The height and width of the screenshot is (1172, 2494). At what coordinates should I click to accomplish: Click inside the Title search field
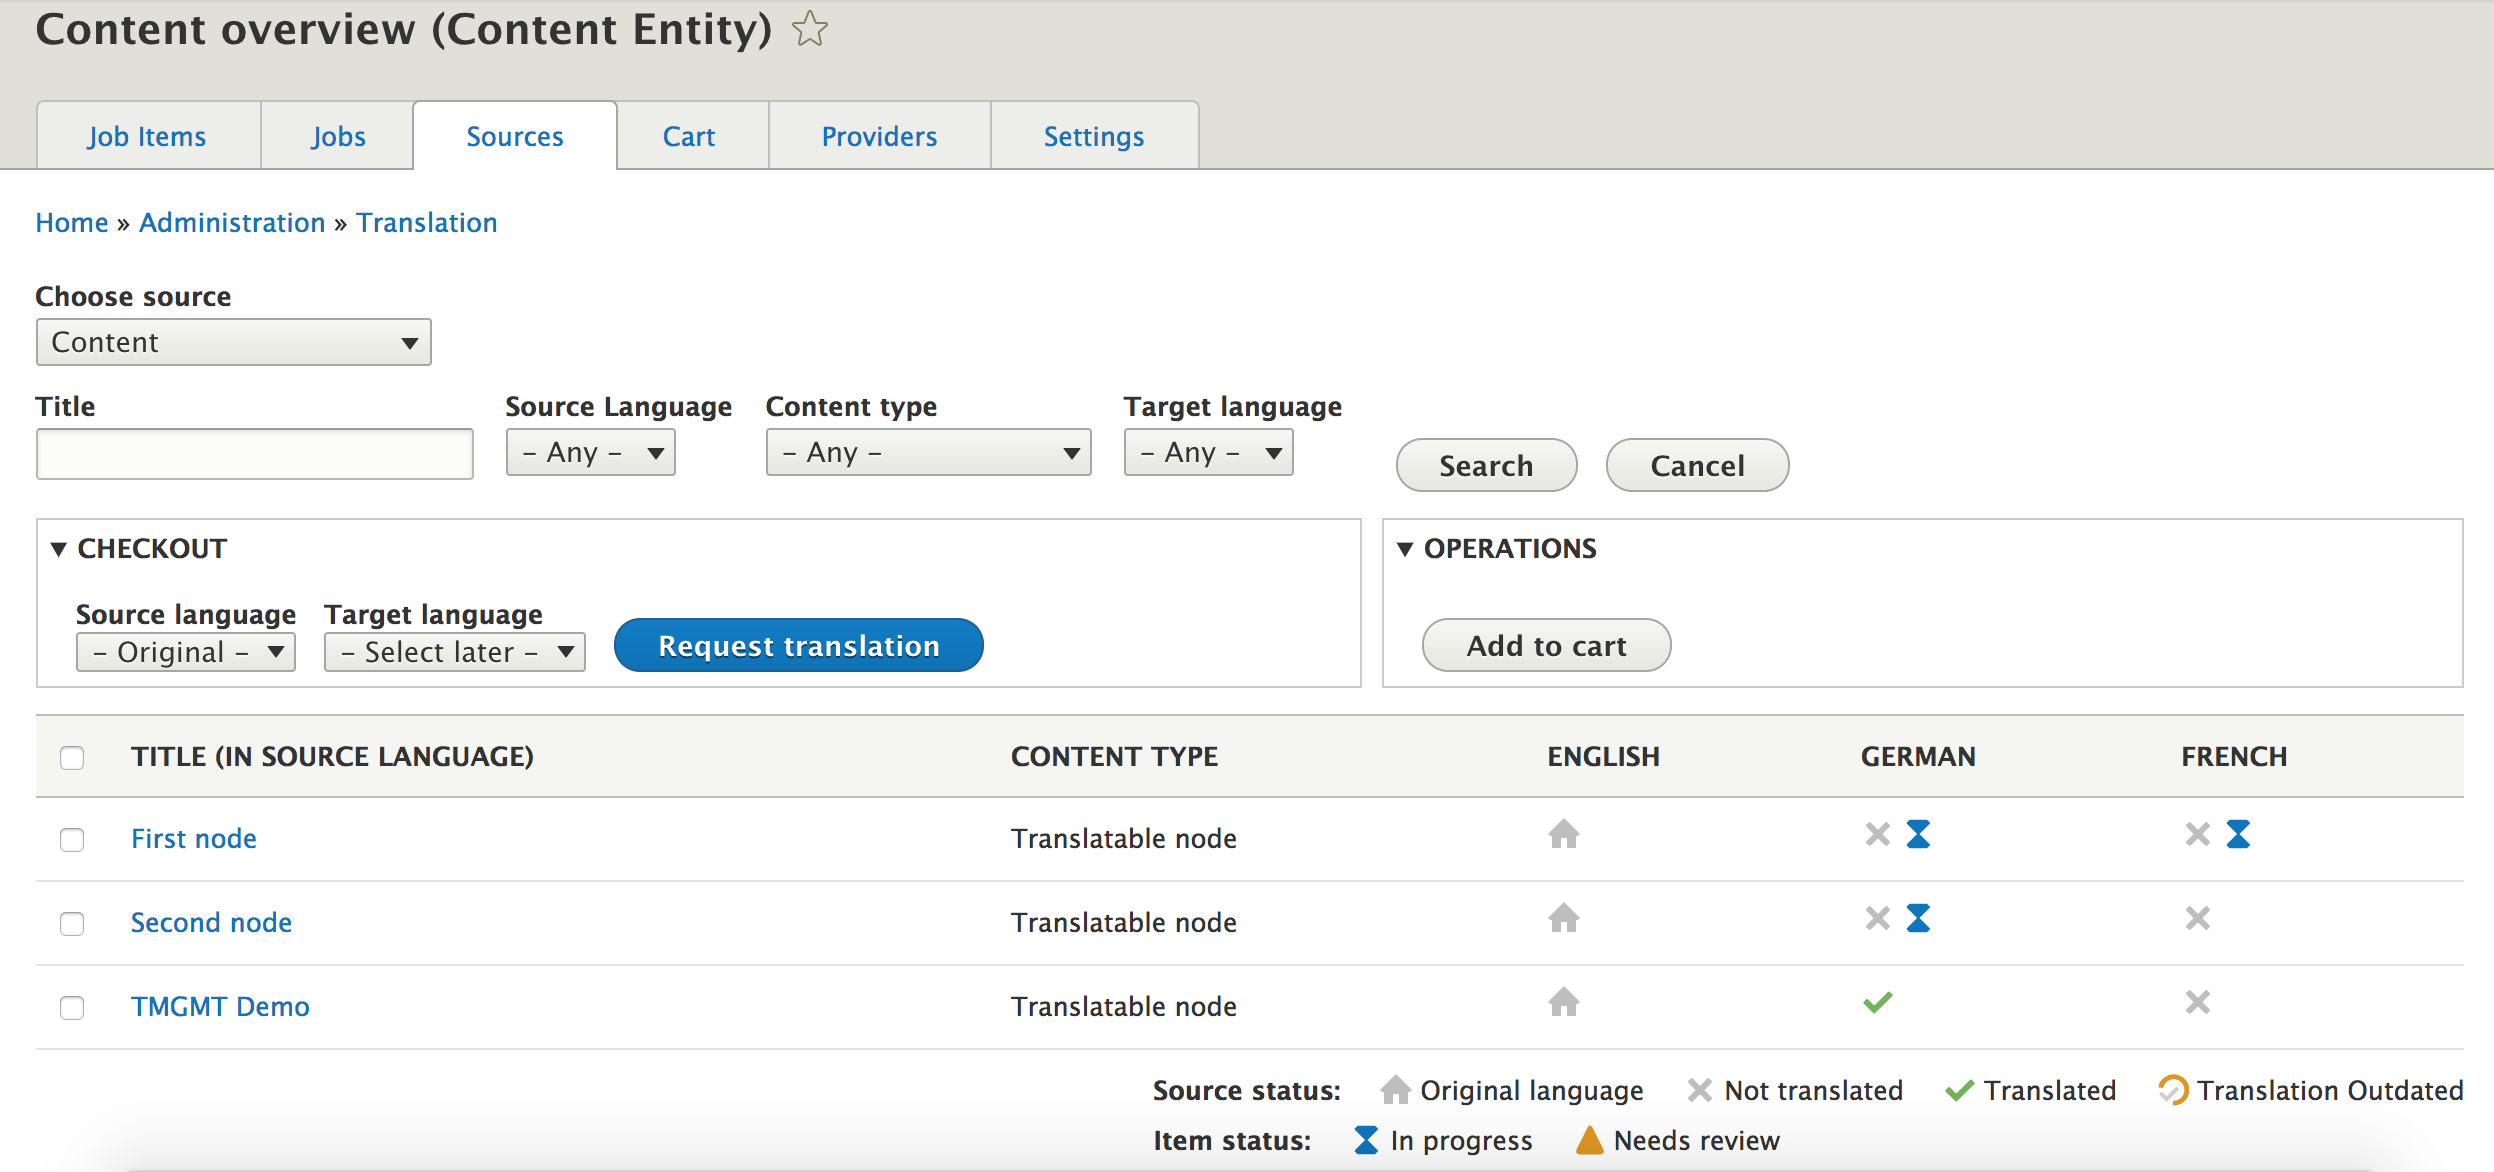pyautogui.click(x=253, y=453)
